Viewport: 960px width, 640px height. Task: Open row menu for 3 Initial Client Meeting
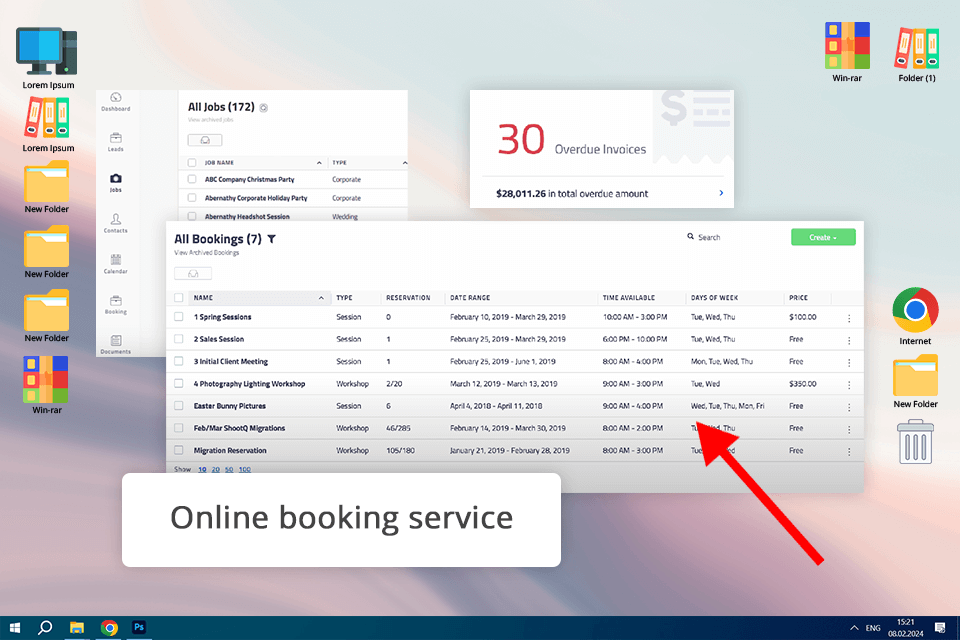tap(849, 363)
